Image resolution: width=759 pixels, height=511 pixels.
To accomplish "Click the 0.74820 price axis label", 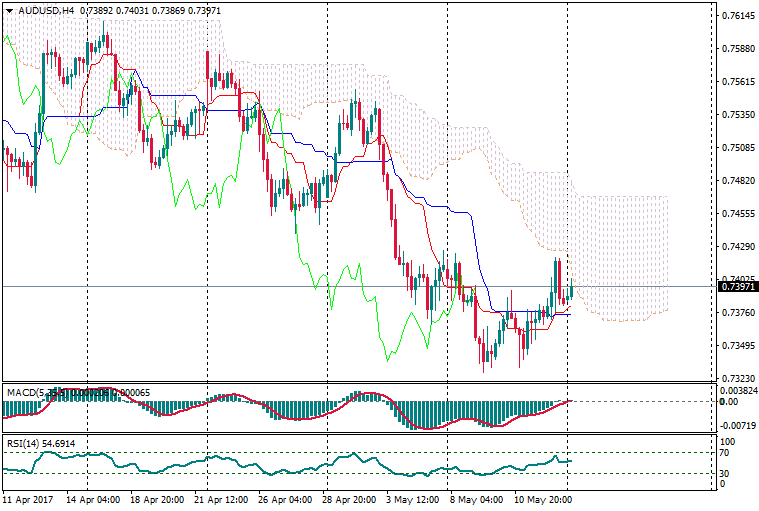I will [x=737, y=181].
